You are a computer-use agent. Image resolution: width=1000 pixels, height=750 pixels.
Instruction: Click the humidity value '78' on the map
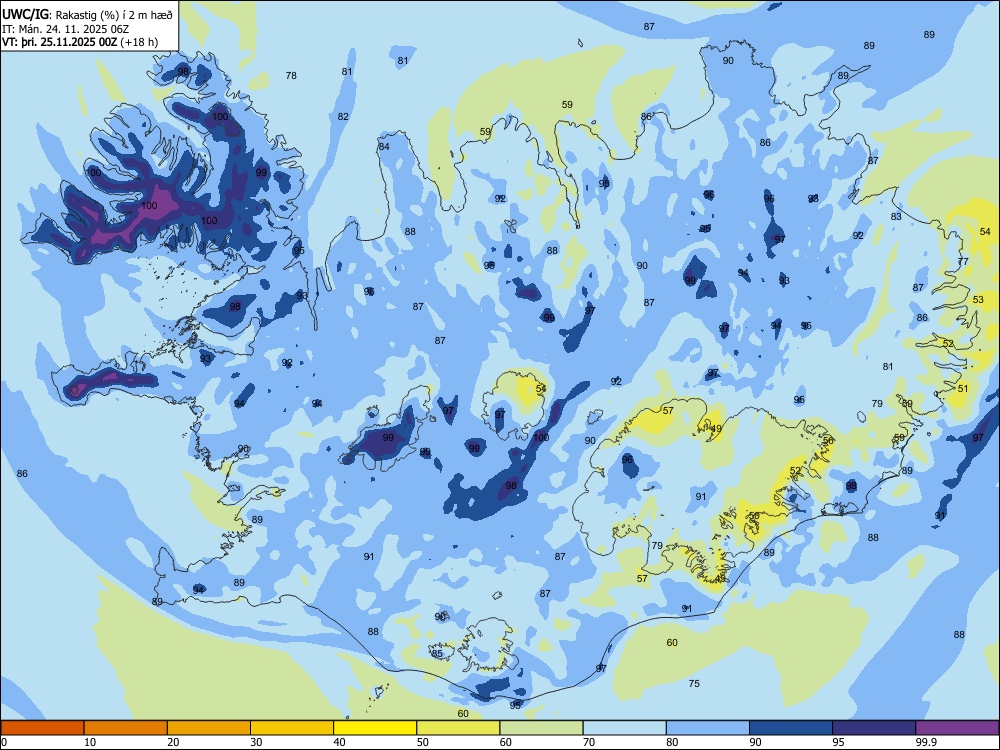pyautogui.click(x=291, y=75)
